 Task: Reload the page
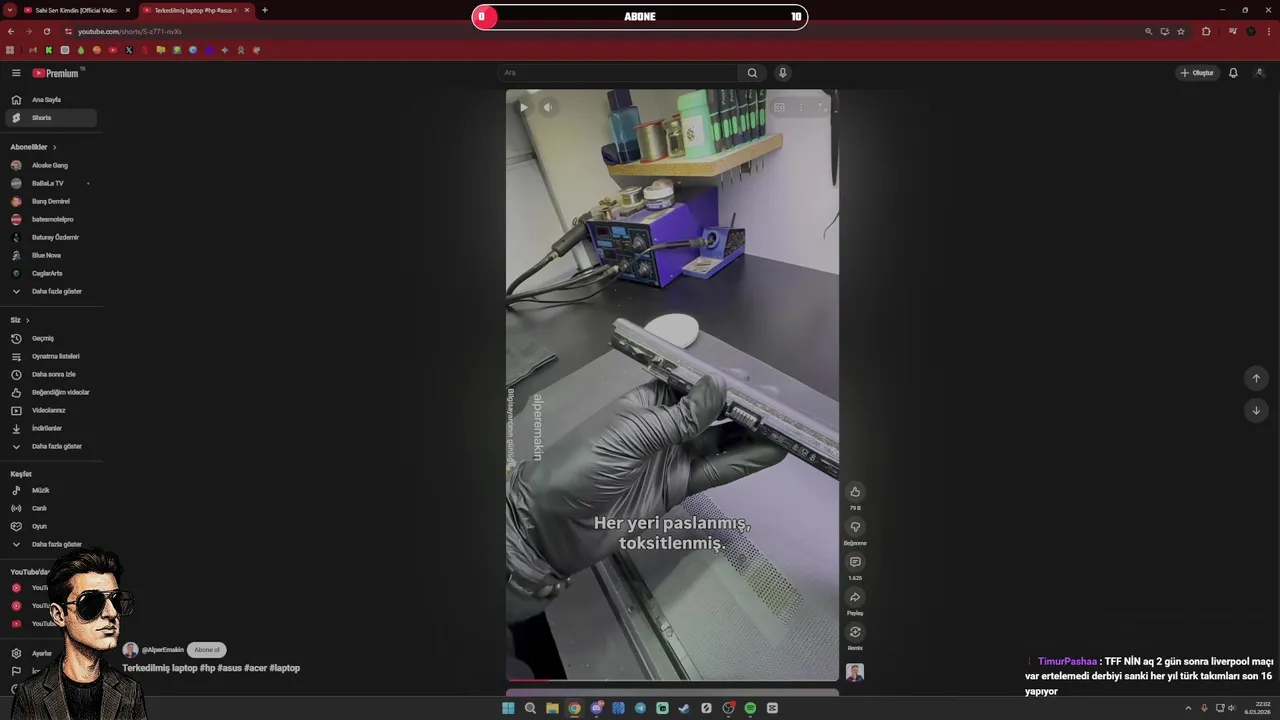coord(46,32)
